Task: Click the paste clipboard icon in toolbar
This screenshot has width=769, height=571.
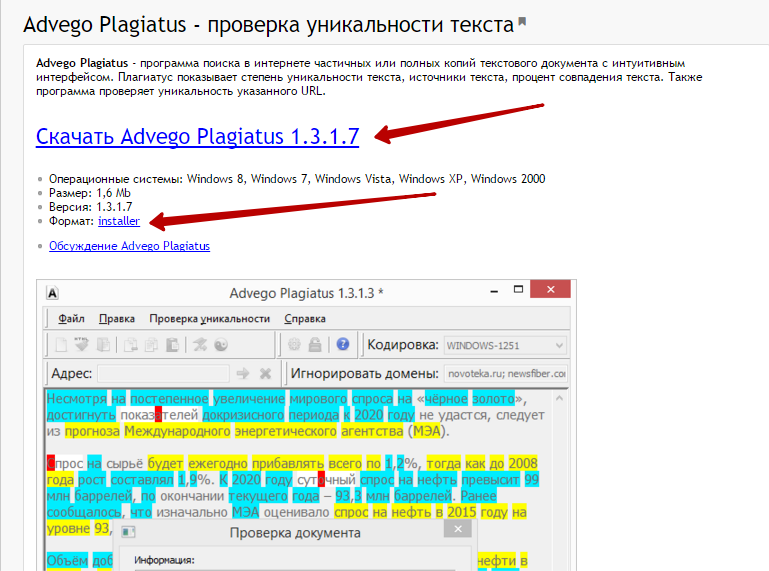Action: (x=172, y=345)
